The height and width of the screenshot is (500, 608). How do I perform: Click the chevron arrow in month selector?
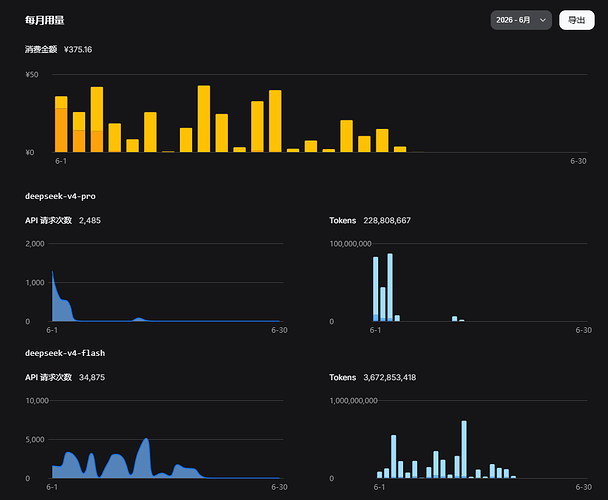click(x=543, y=20)
